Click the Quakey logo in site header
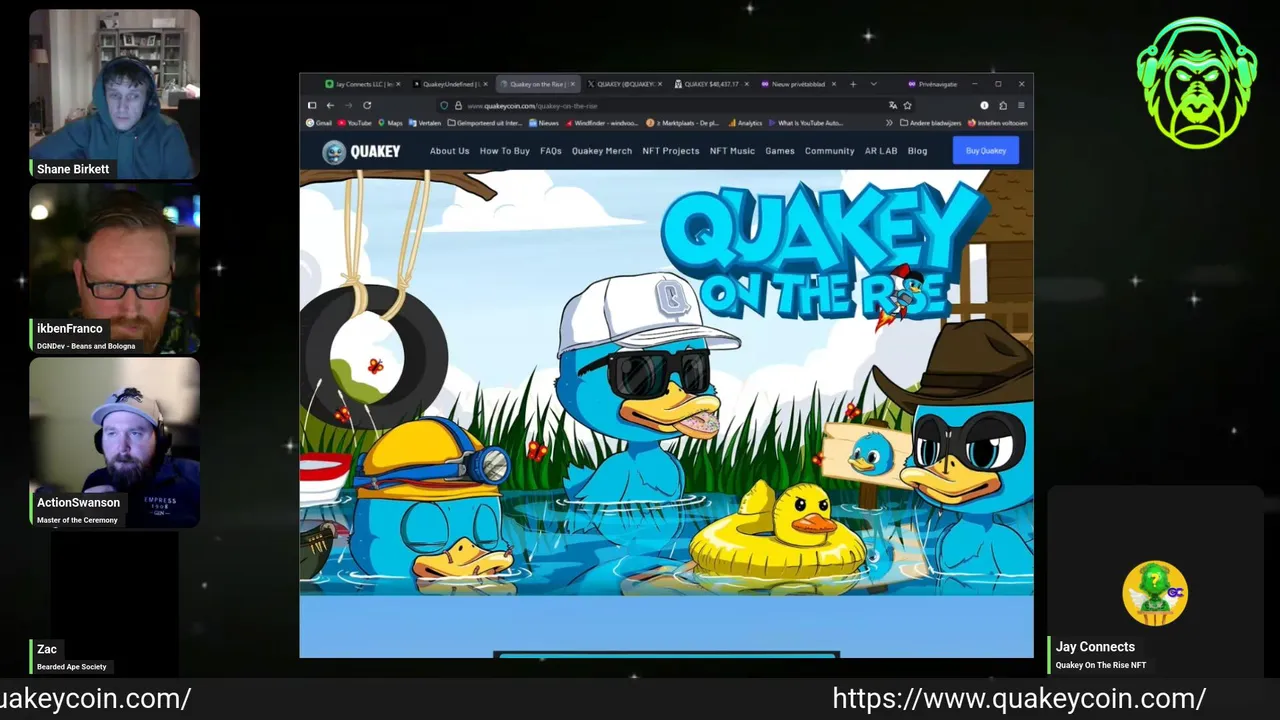This screenshot has height=720, width=1280. [361, 151]
